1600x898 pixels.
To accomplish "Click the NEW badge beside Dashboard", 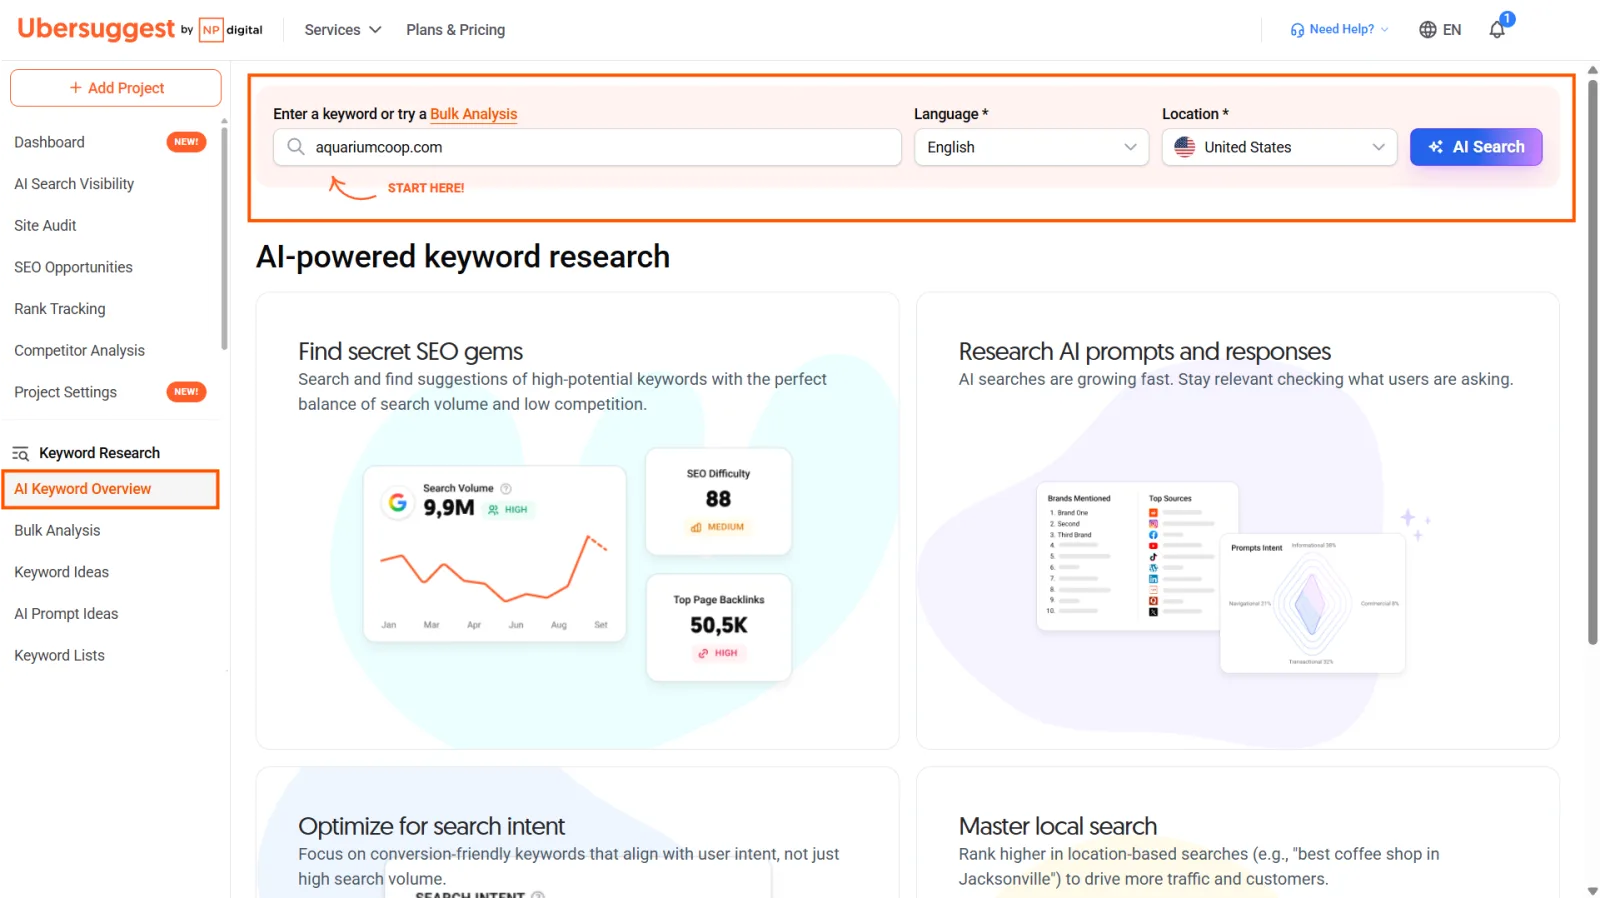I will 186,142.
